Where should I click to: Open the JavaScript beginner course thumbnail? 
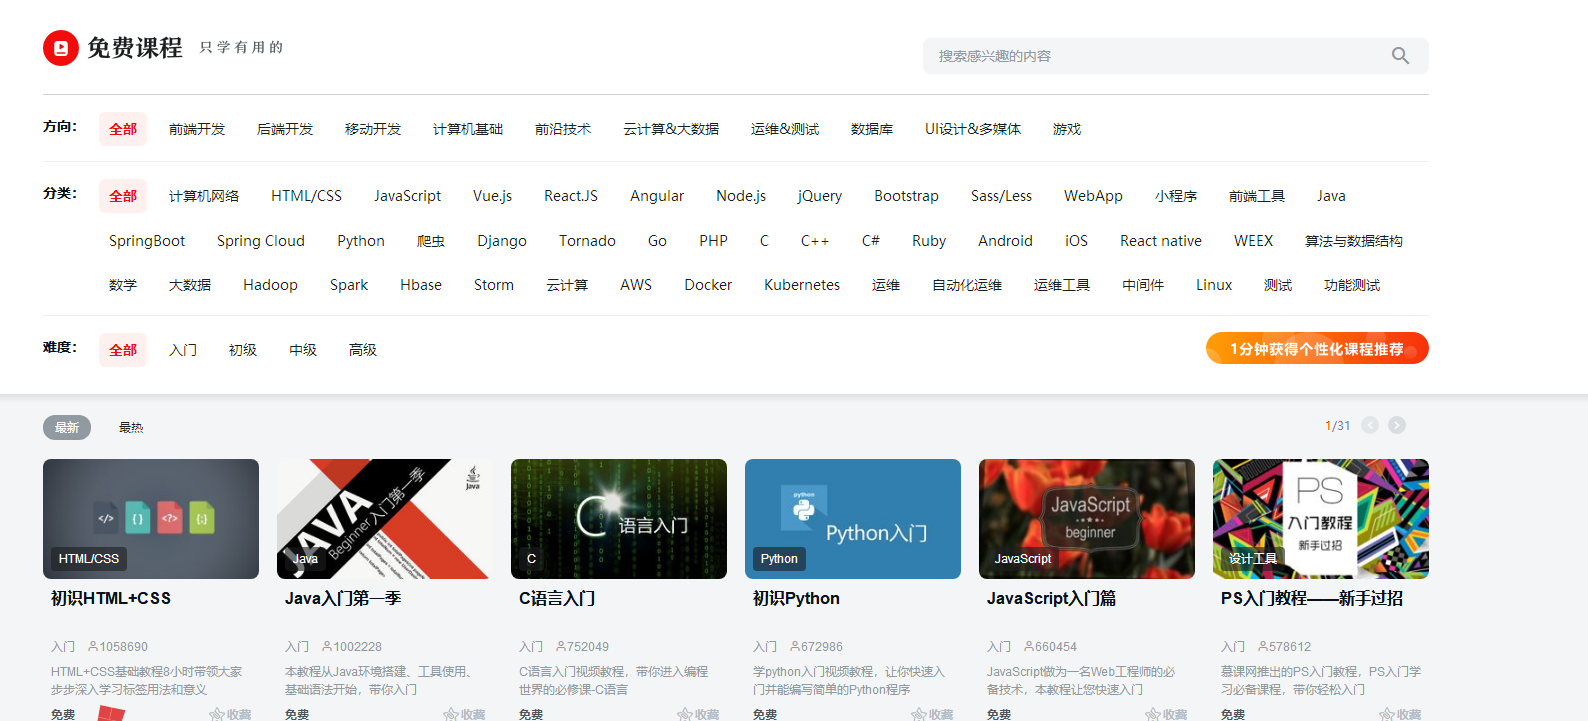1087,519
